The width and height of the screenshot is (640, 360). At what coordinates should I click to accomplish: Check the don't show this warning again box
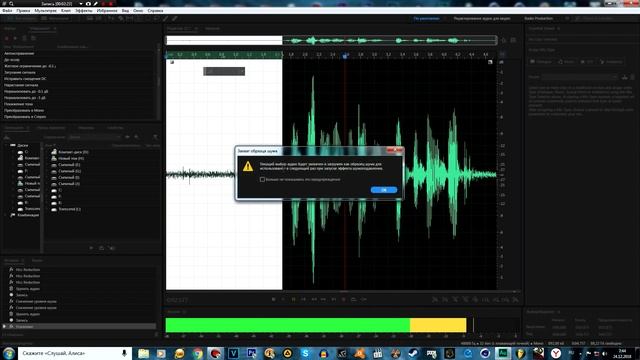(262, 180)
